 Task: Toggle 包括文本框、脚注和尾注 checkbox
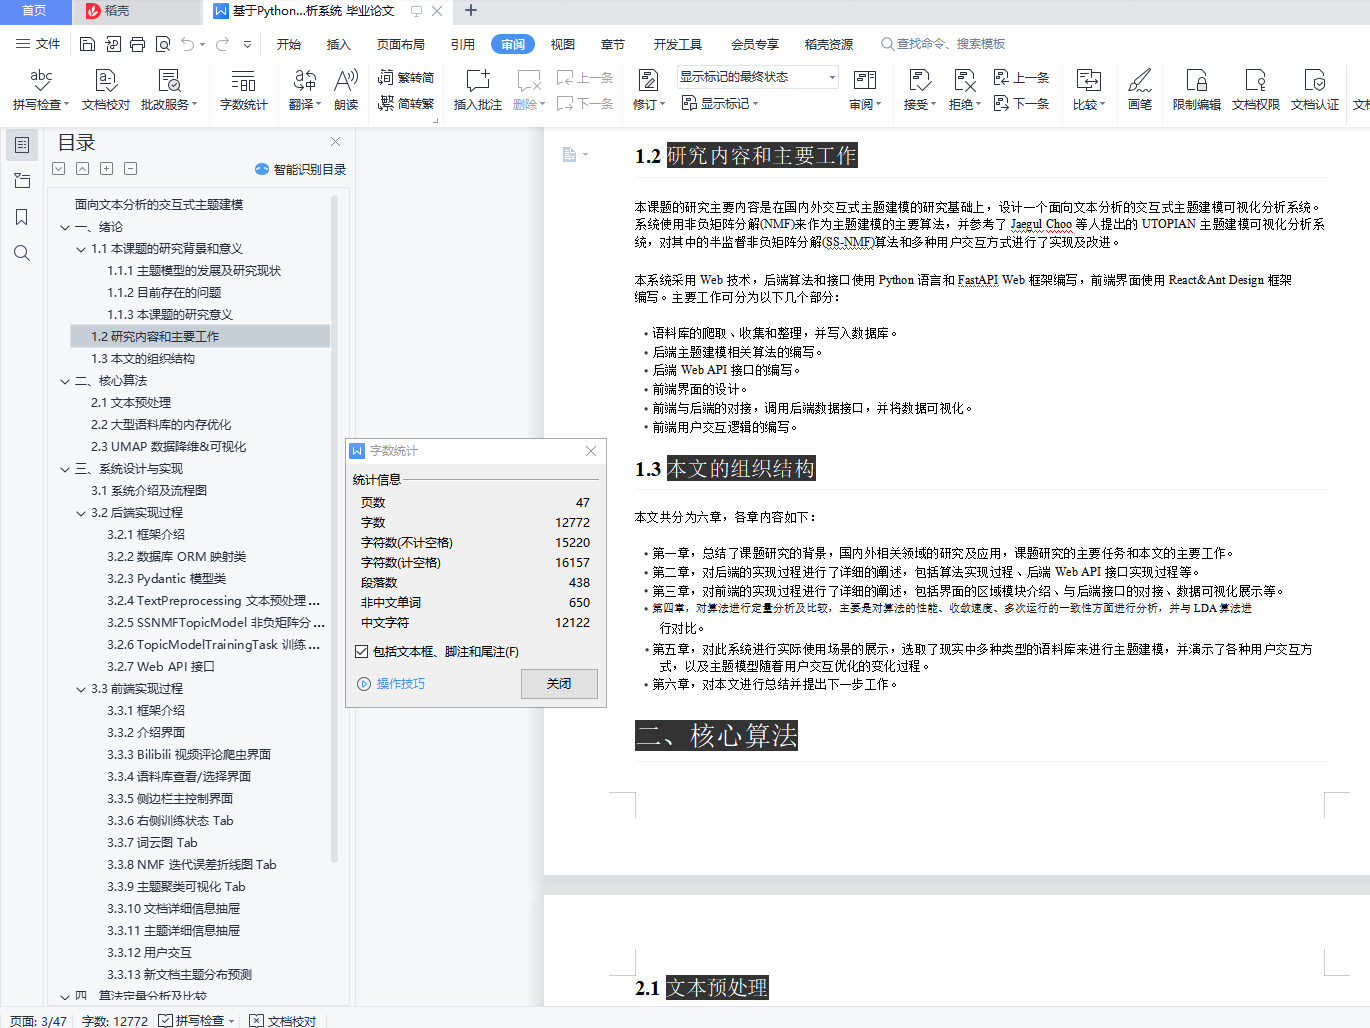point(362,652)
